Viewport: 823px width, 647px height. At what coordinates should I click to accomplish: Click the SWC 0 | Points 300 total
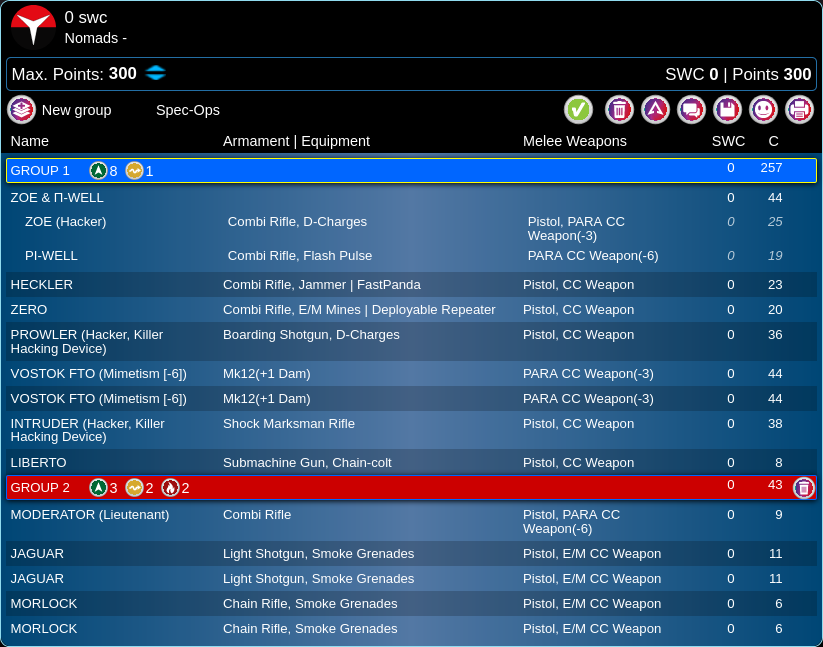click(738, 74)
